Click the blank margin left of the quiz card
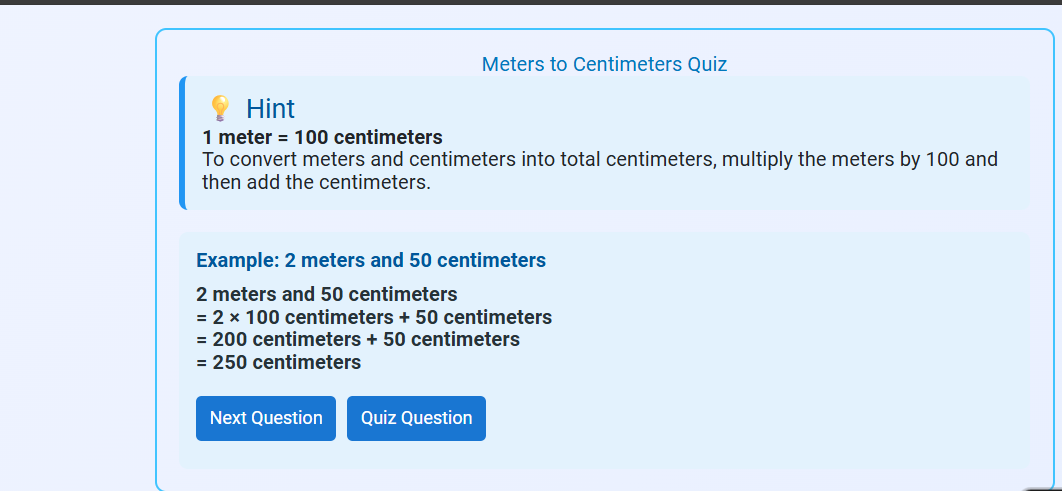The width and height of the screenshot is (1062, 491). click(x=75, y=250)
